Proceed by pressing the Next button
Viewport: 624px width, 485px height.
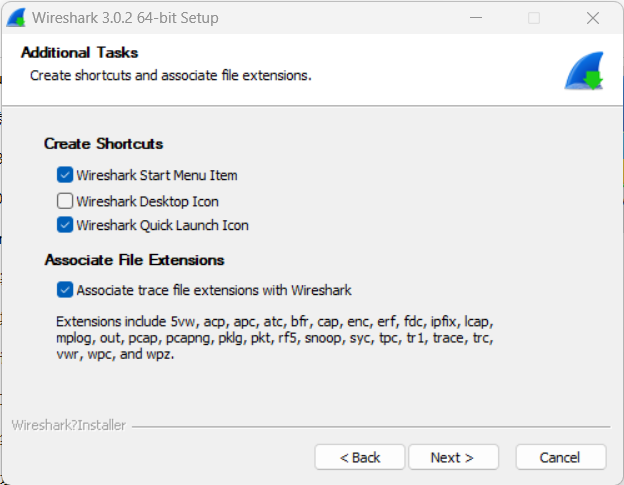click(453, 457)
